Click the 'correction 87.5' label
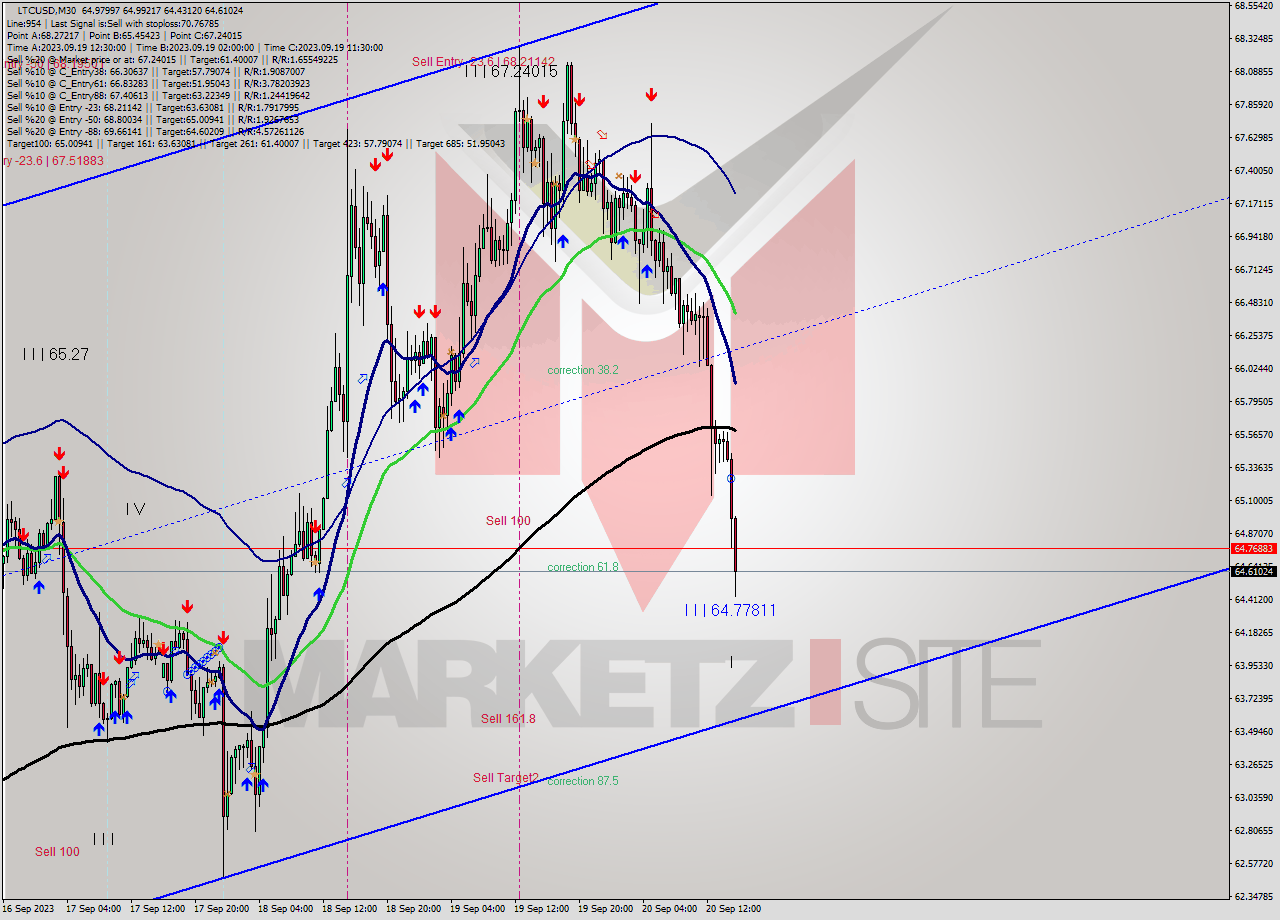1280x920 pixels. (583, 781)
